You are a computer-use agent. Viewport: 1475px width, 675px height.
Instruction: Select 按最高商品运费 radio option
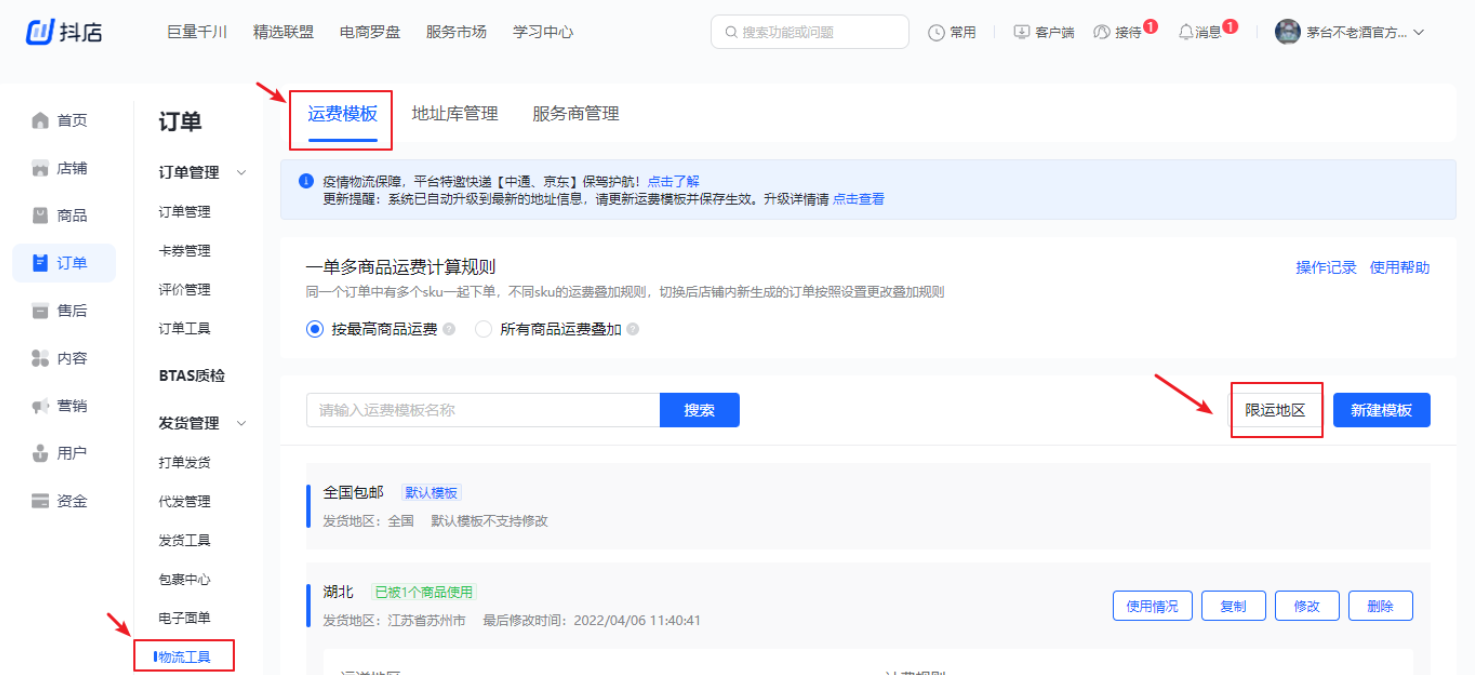tap(315, 329)
